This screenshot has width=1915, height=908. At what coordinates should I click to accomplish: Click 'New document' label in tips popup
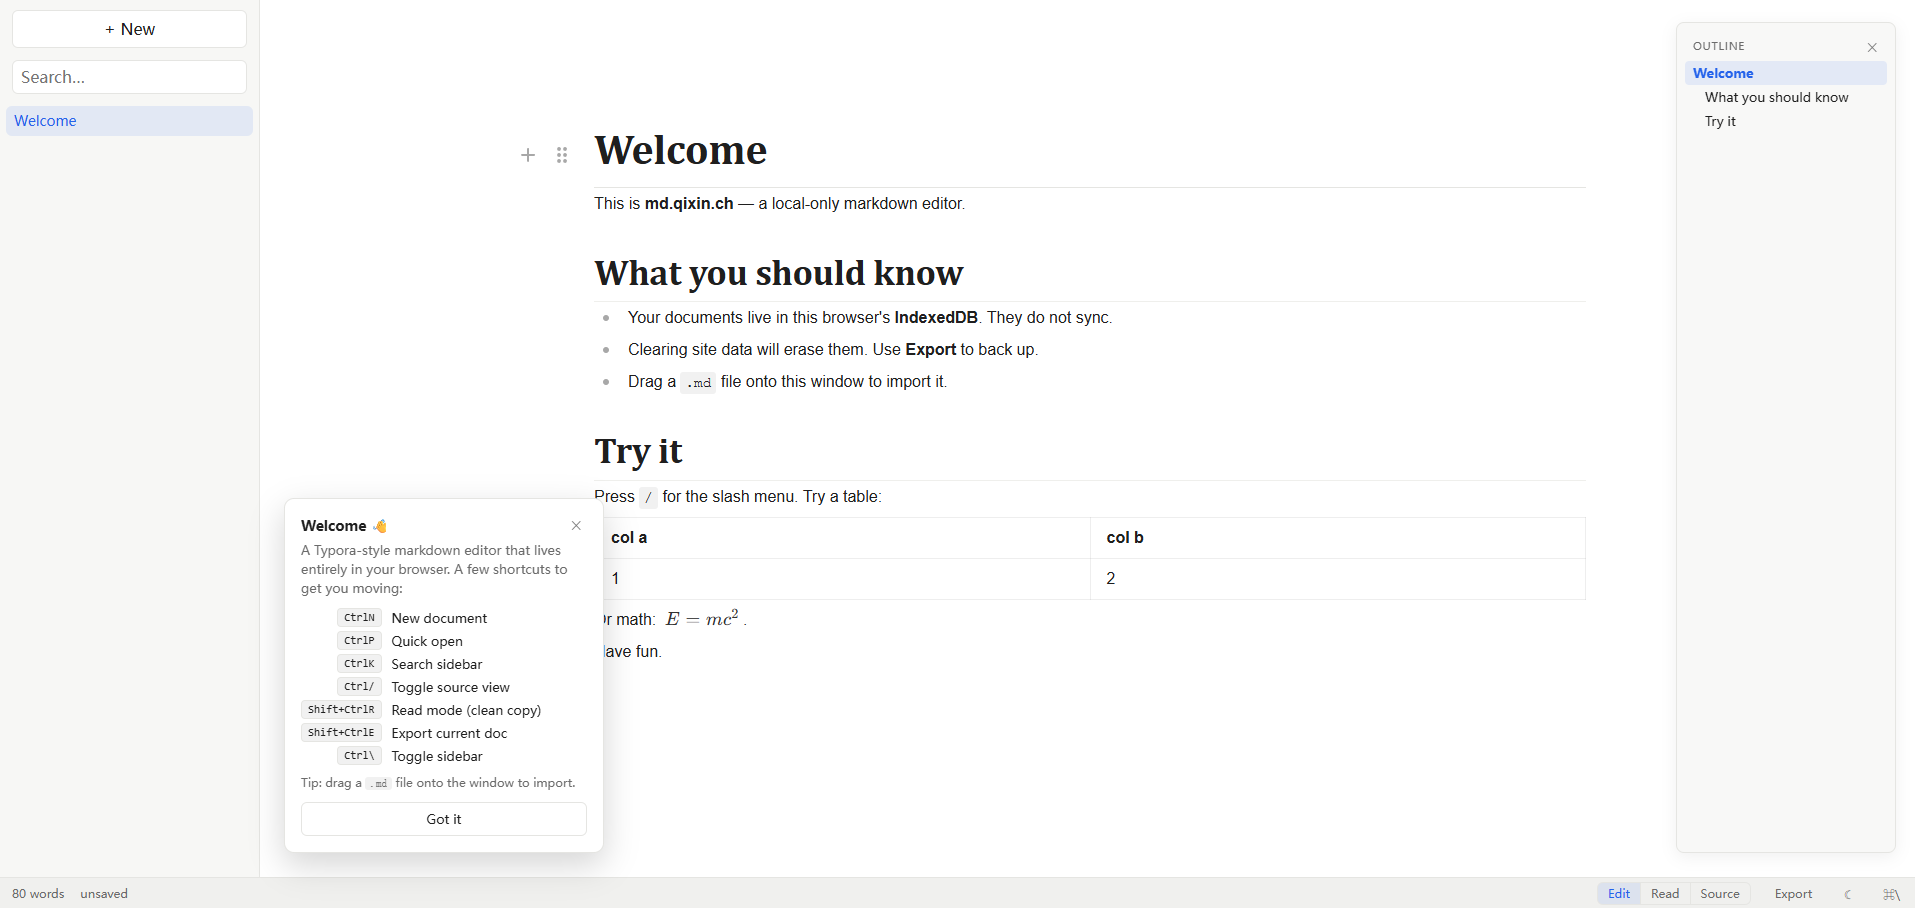439,618
